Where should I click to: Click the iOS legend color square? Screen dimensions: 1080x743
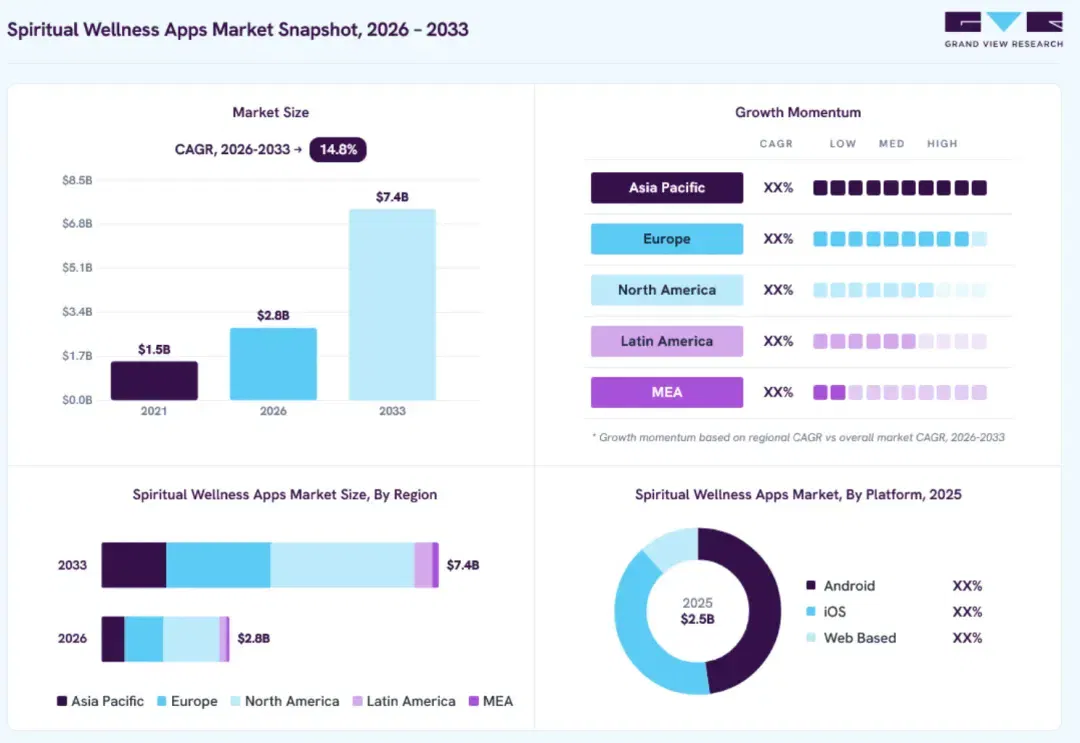coord(811,611)
